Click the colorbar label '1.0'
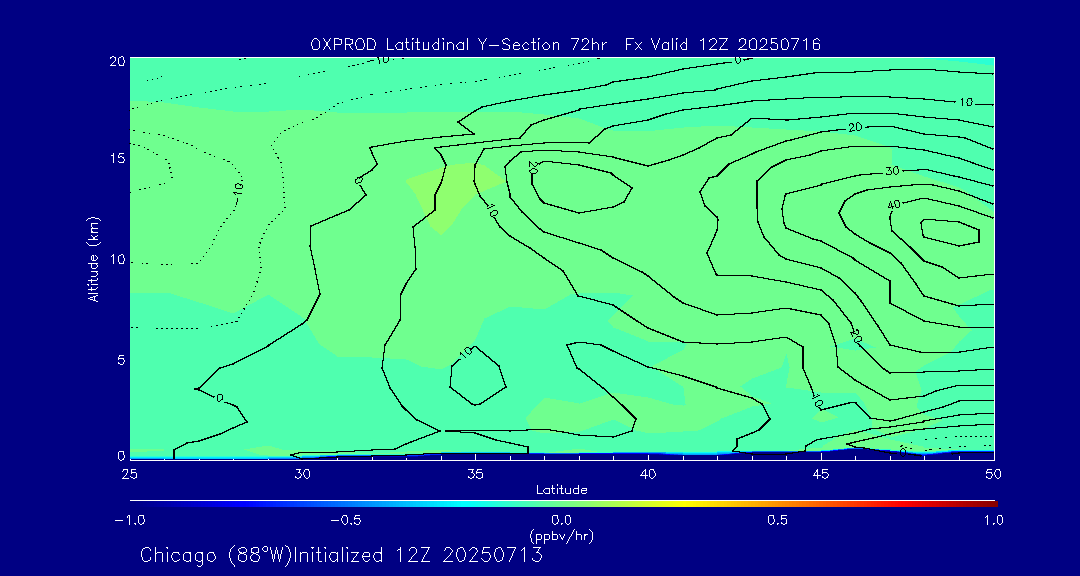1080x576 pixels. [994, 520]
